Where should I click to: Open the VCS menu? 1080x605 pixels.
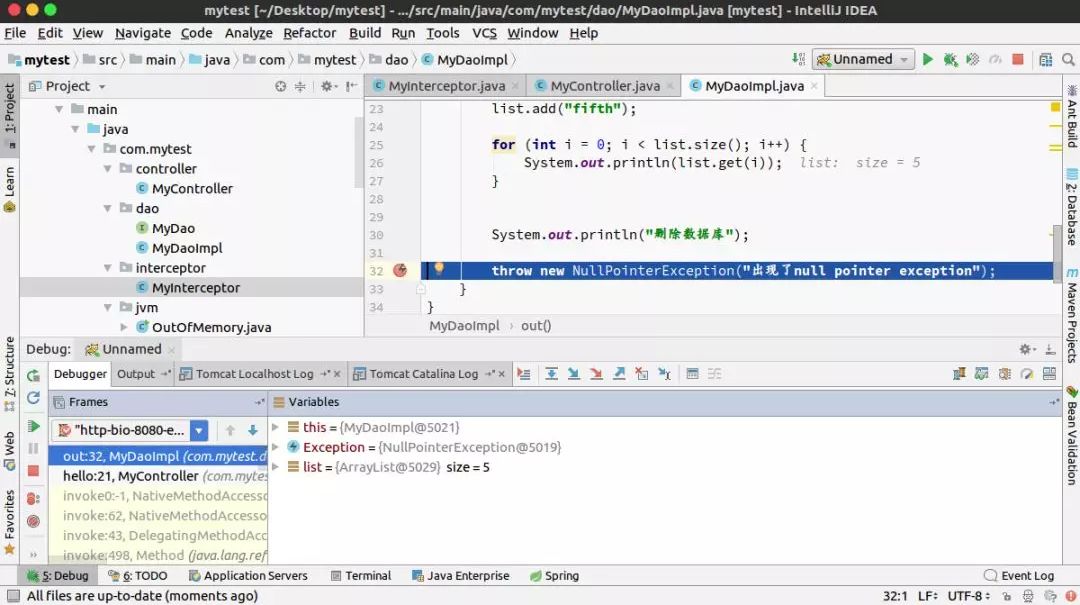(484, 33)
